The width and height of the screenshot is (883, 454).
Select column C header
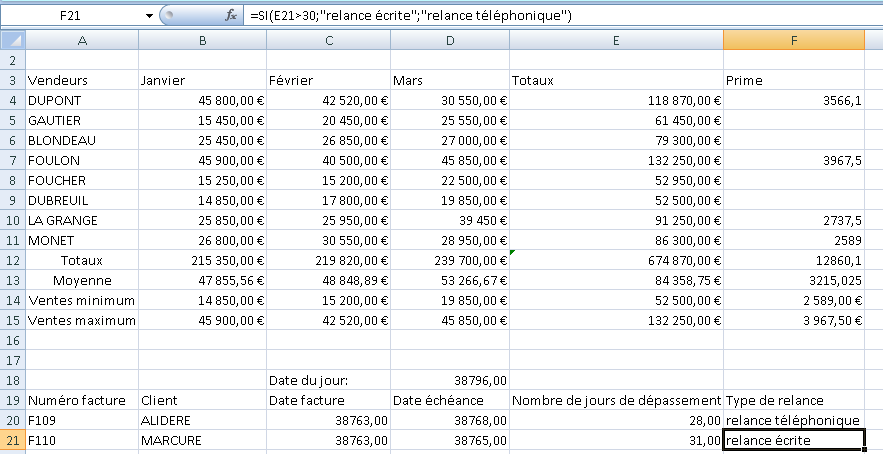(x=327, y=39)
